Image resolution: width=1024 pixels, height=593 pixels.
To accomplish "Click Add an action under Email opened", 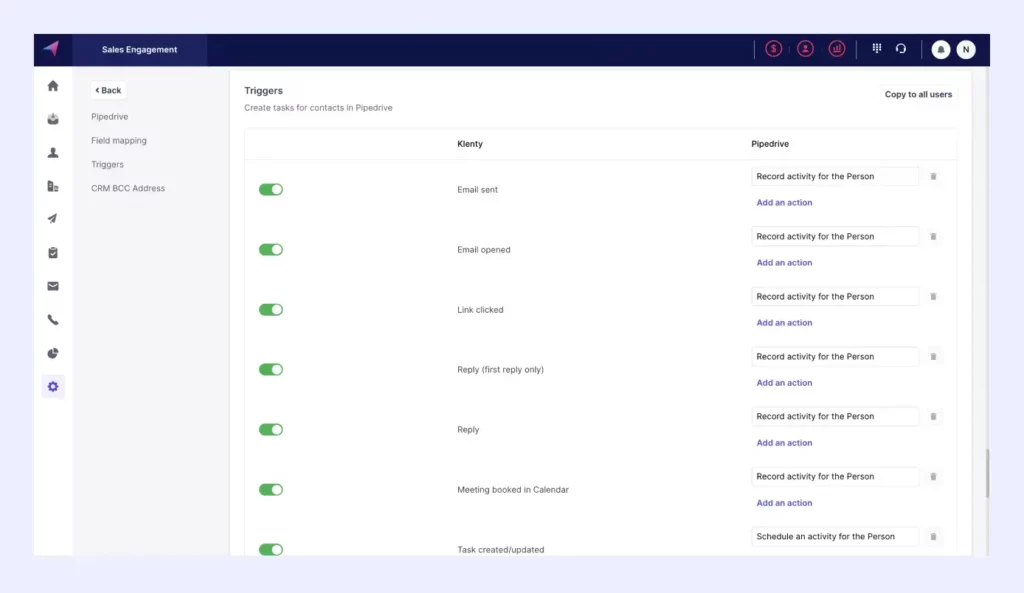I will tap(784, 263).
